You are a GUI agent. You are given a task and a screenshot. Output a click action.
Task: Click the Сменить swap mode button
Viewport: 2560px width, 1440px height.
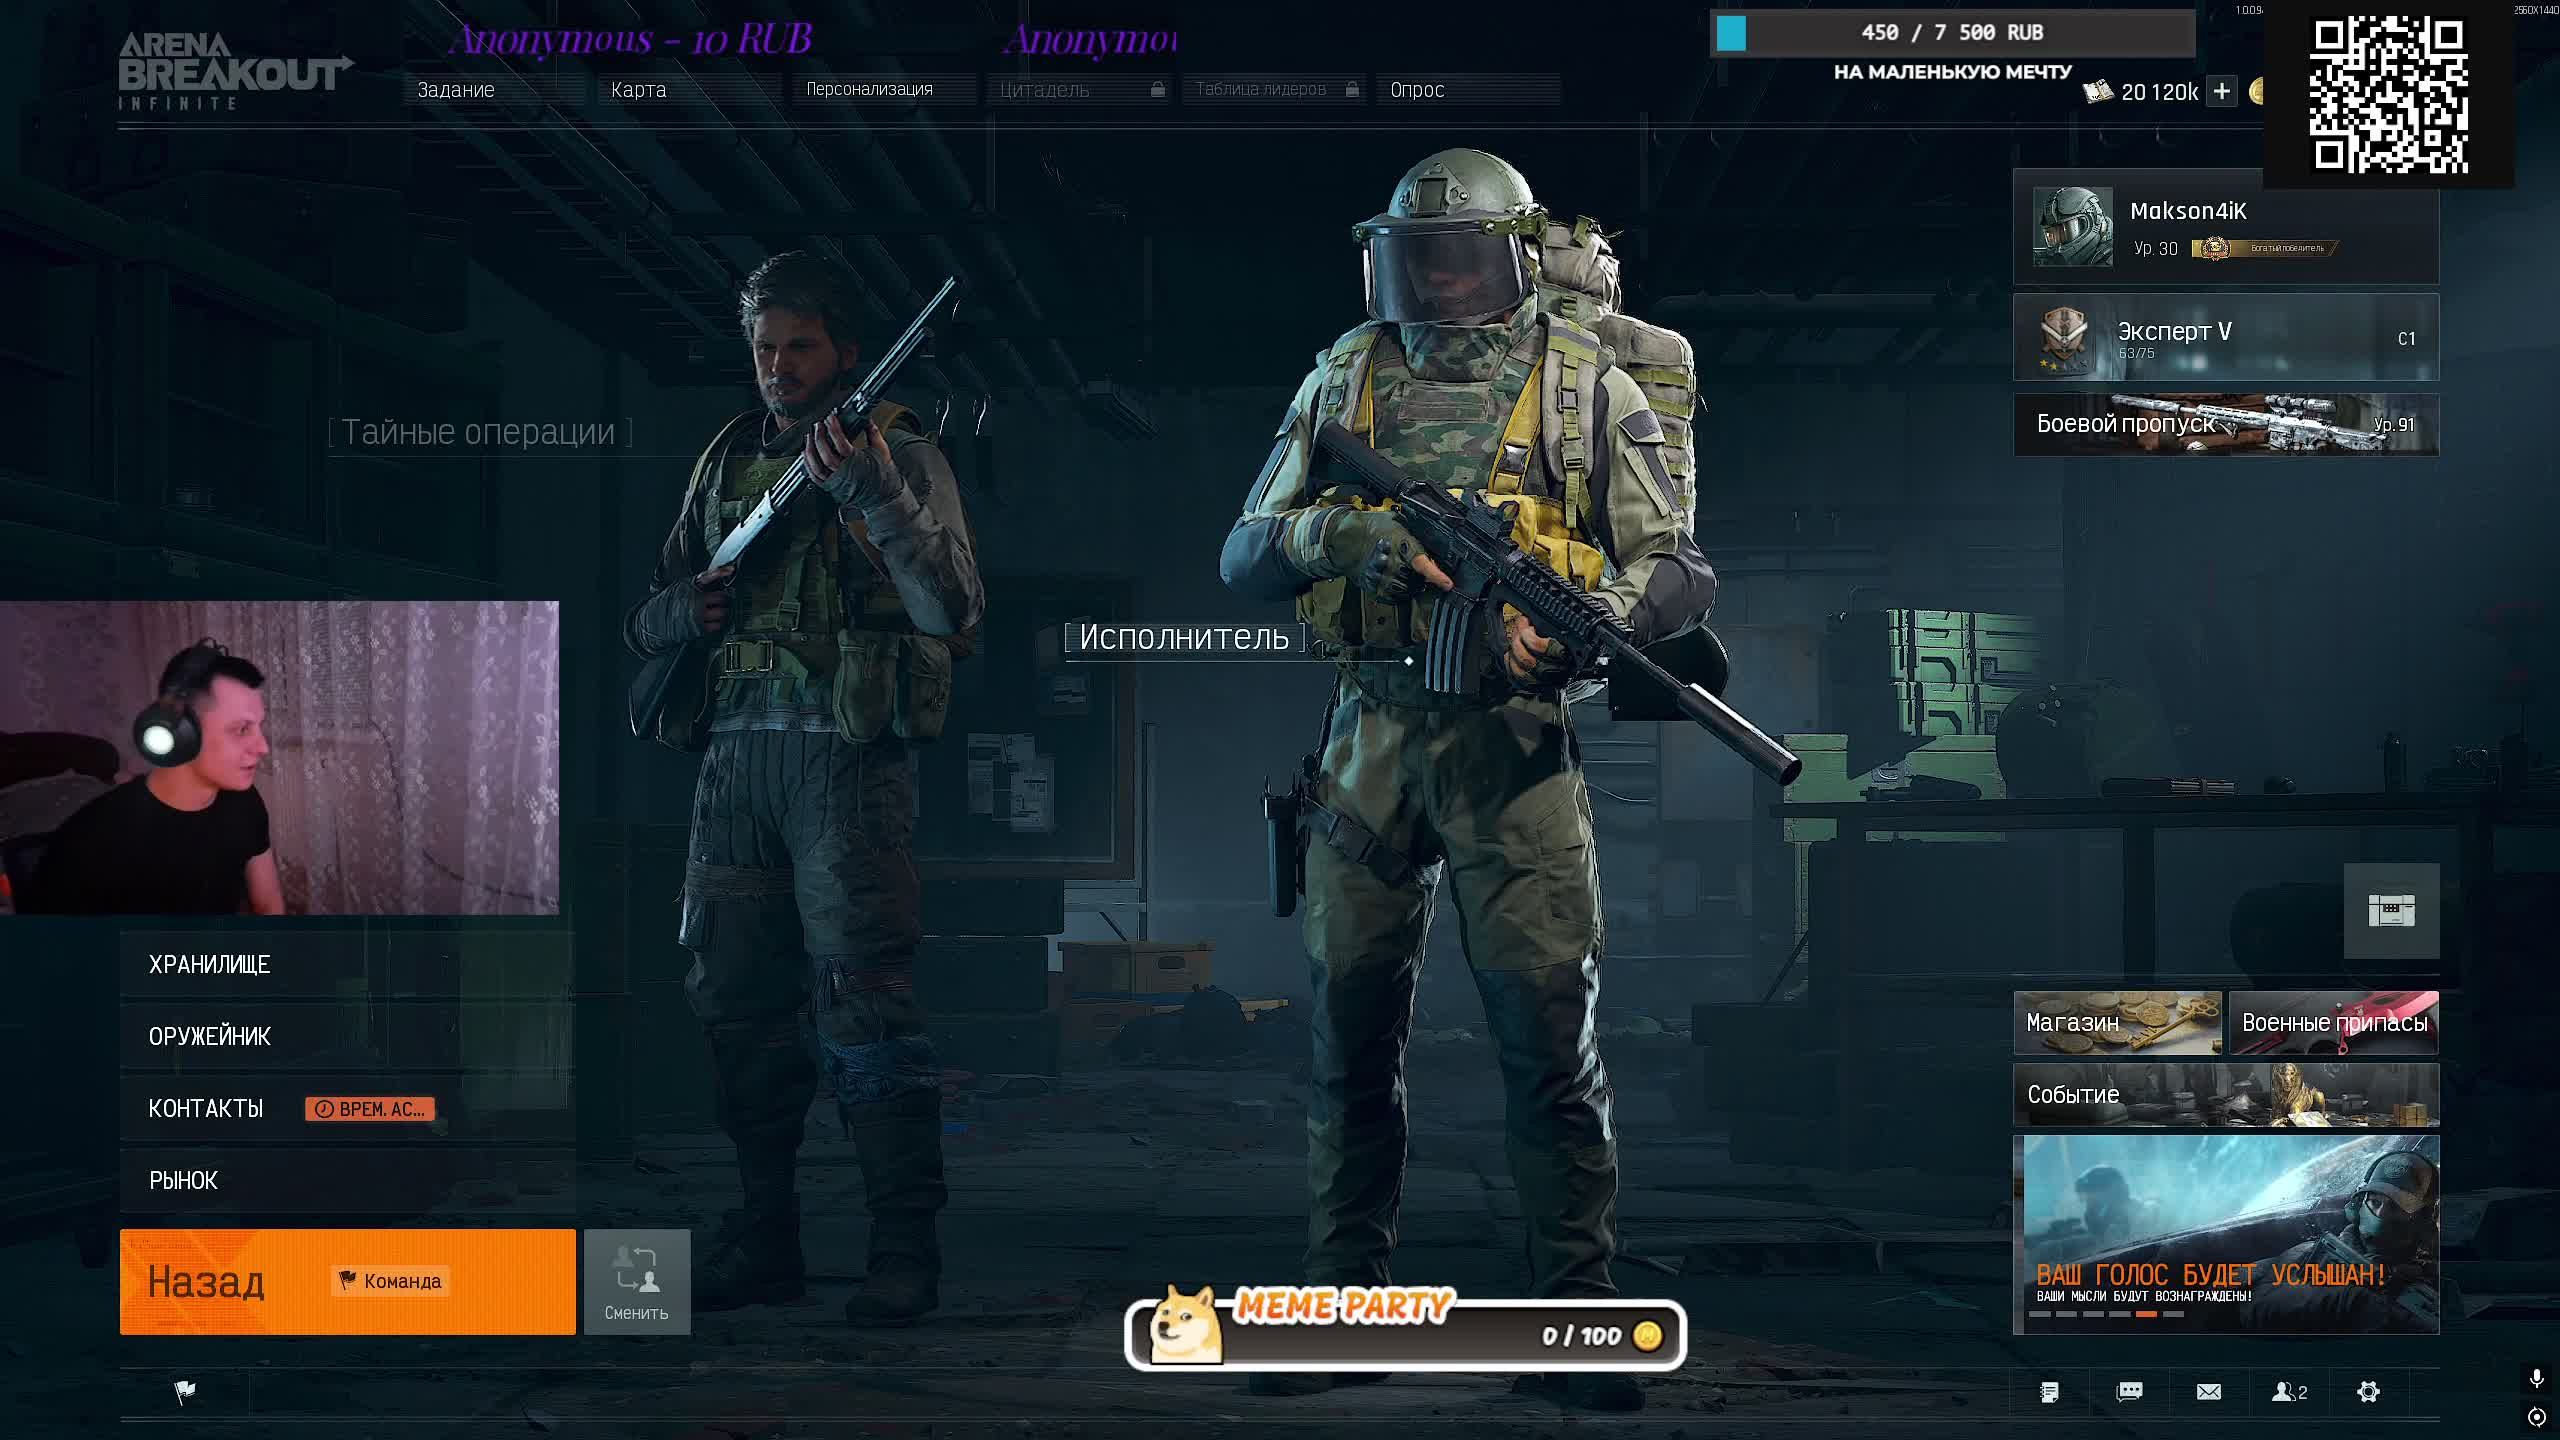[x=637, y=1282]
